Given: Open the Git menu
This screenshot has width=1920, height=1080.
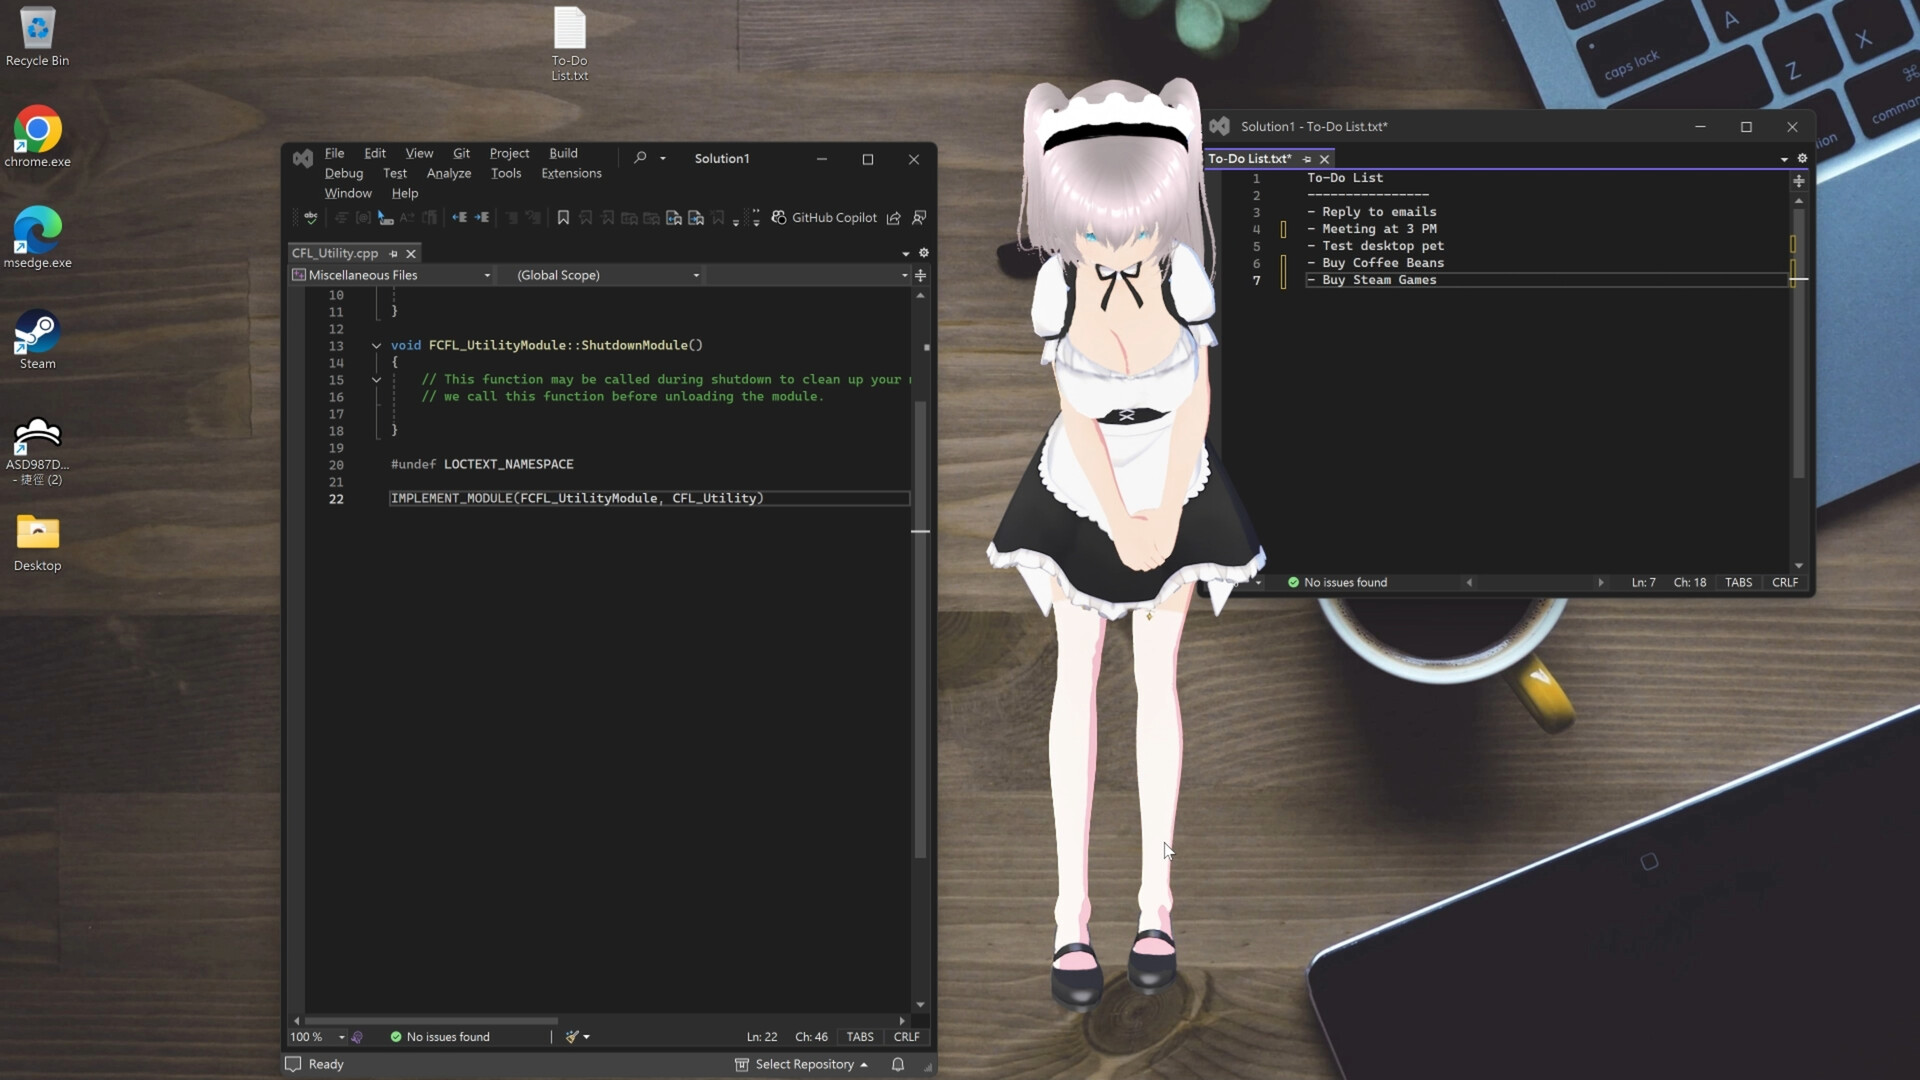Looking at the screenshot, I should 461,153.
